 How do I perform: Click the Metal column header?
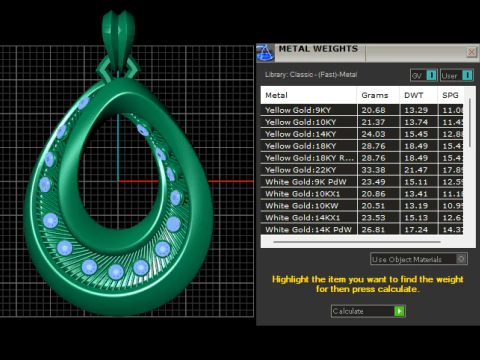click(309, 95)
